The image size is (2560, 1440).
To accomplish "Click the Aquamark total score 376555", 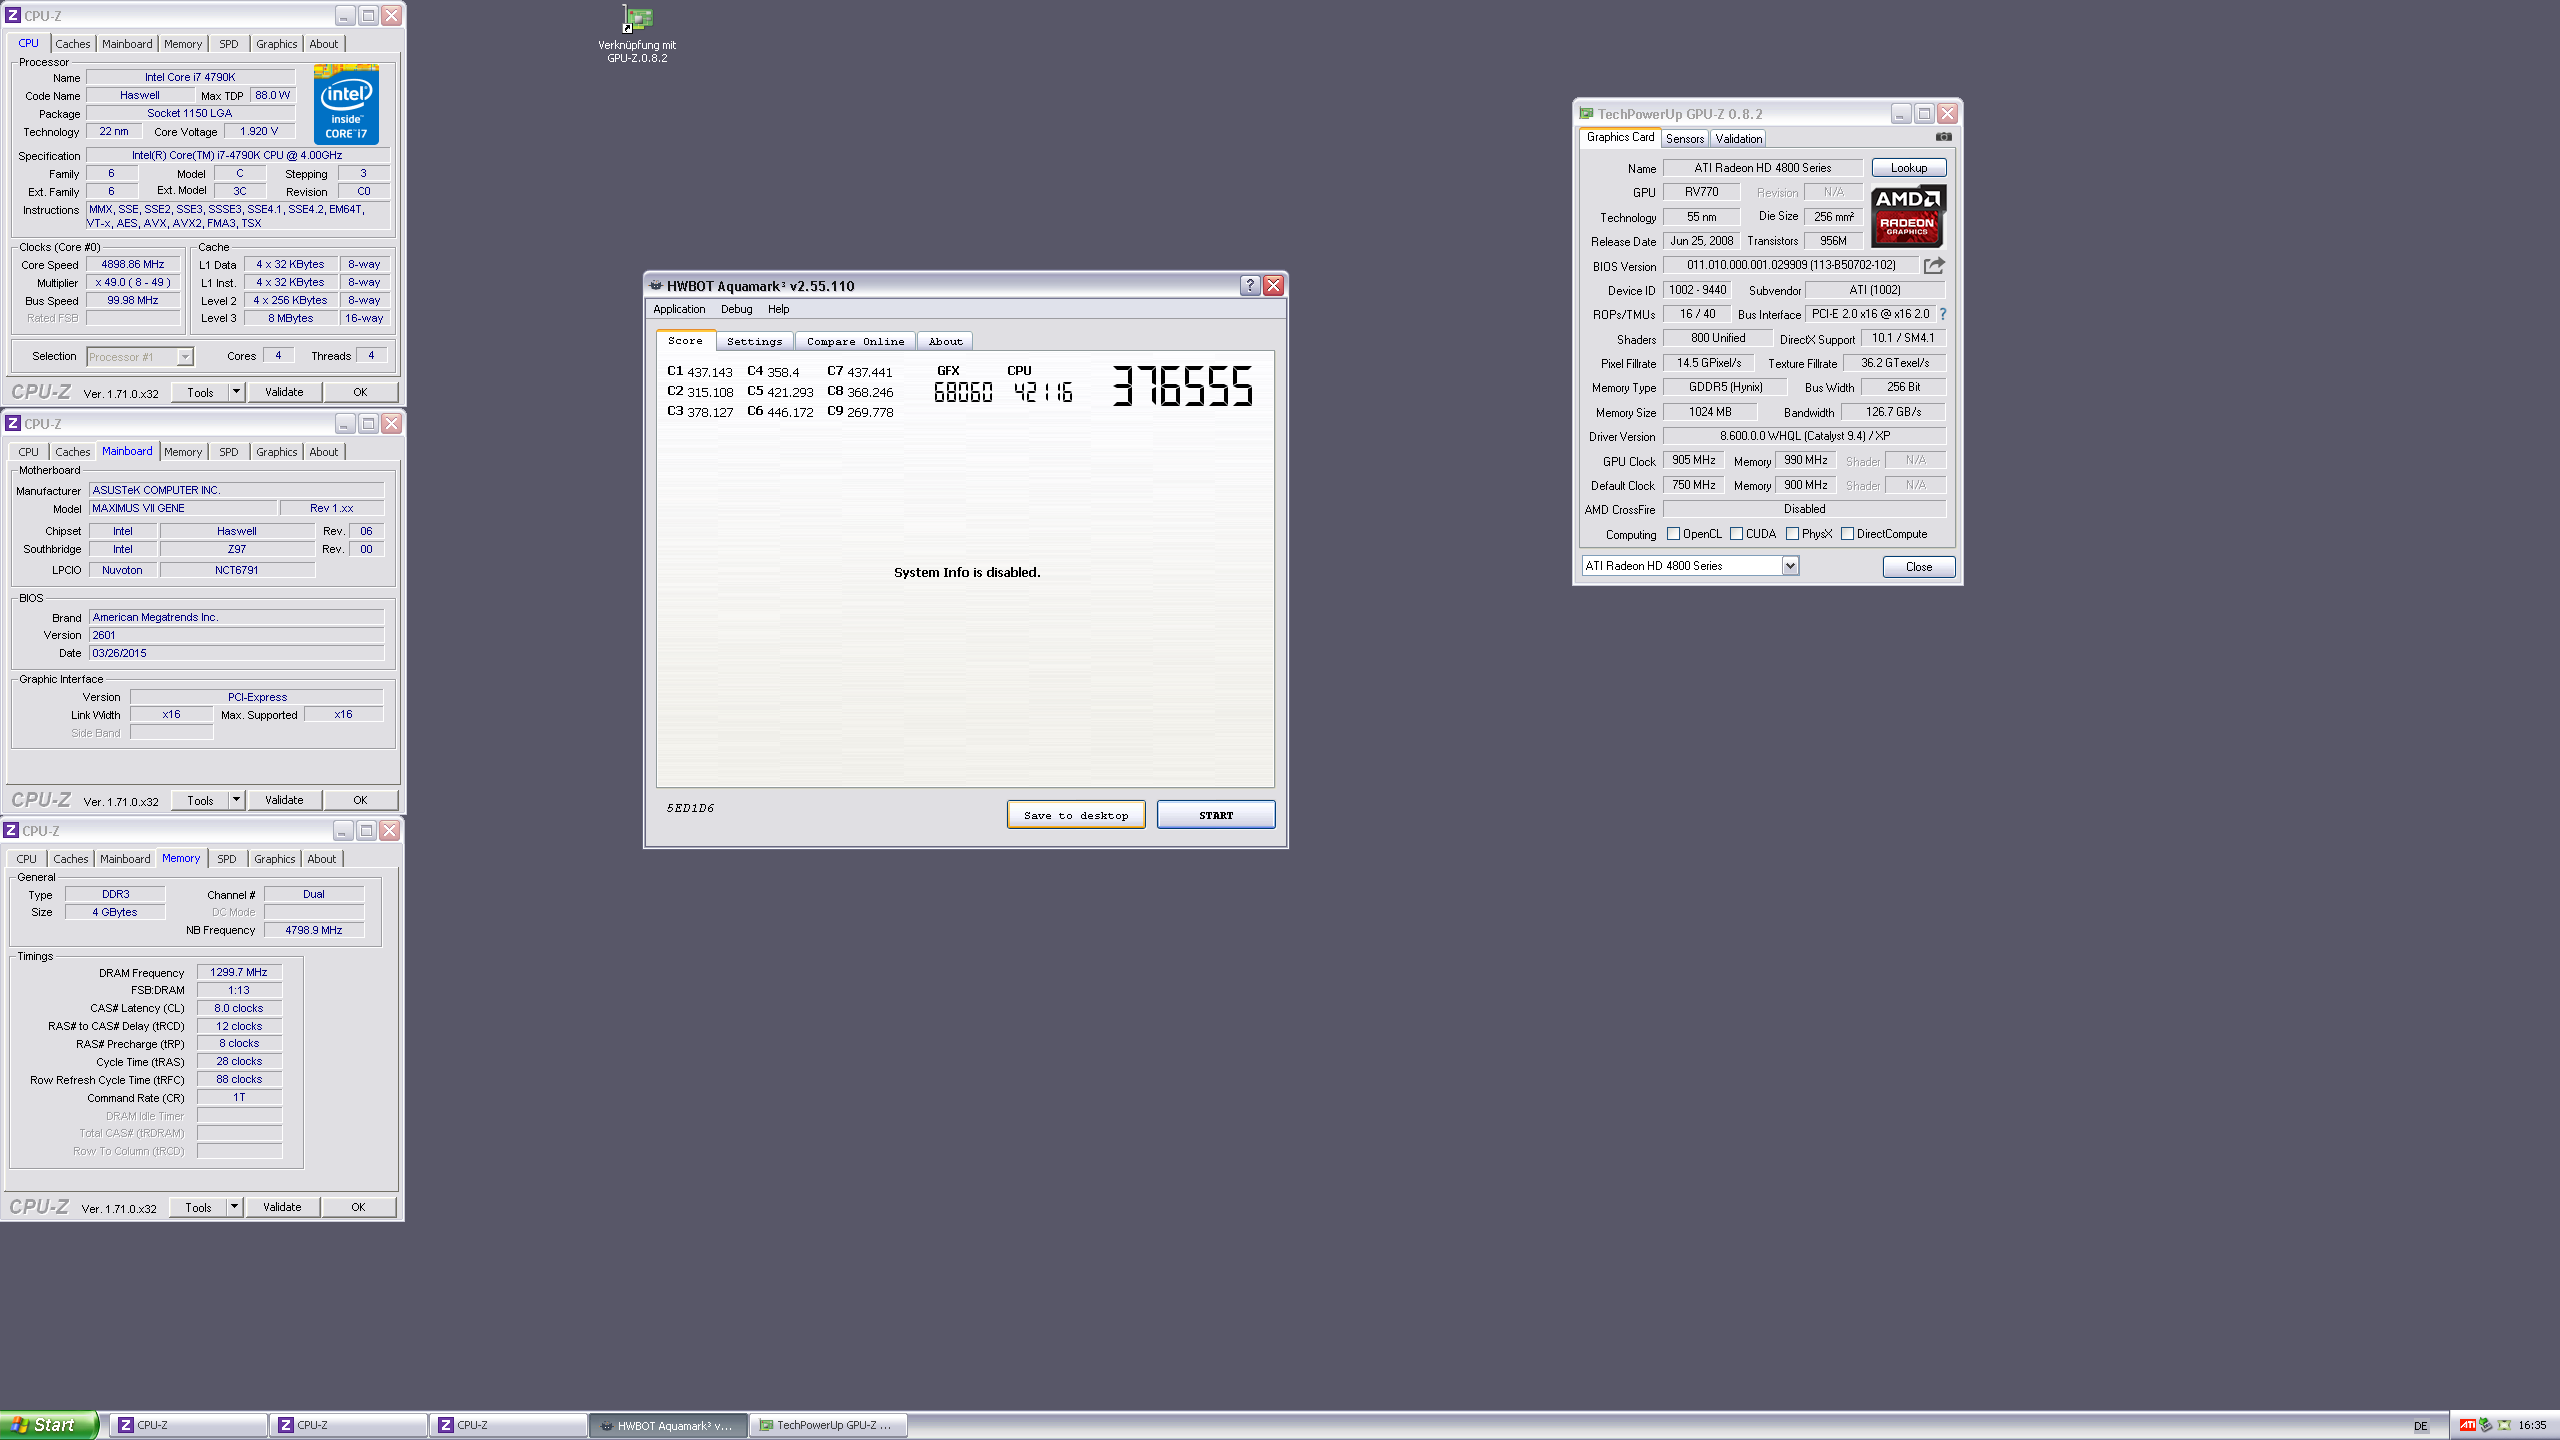I will (x=1182, y=386).
